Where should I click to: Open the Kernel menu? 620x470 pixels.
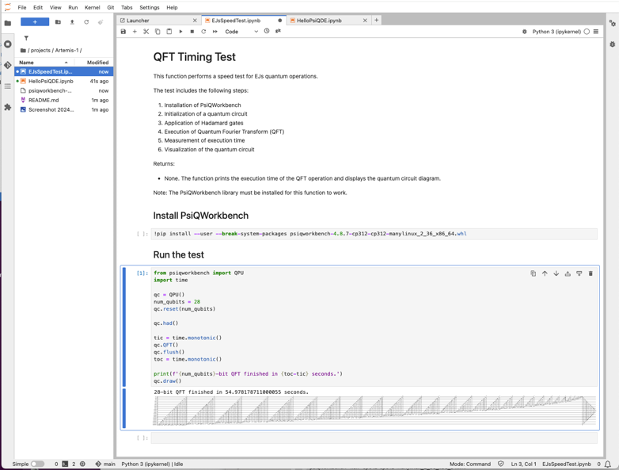point(93,8)
